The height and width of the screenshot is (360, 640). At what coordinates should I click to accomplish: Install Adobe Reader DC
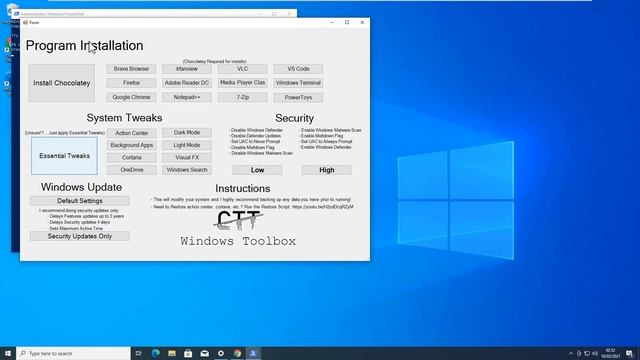tap(187, 83)
